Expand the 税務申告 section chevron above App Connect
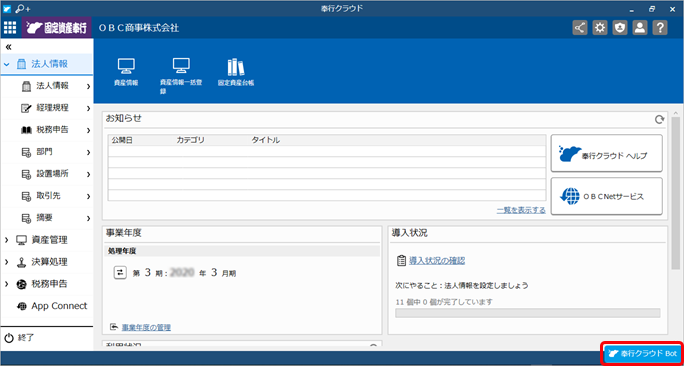Viewport: 684px width, 366px height. coord(7,284)
